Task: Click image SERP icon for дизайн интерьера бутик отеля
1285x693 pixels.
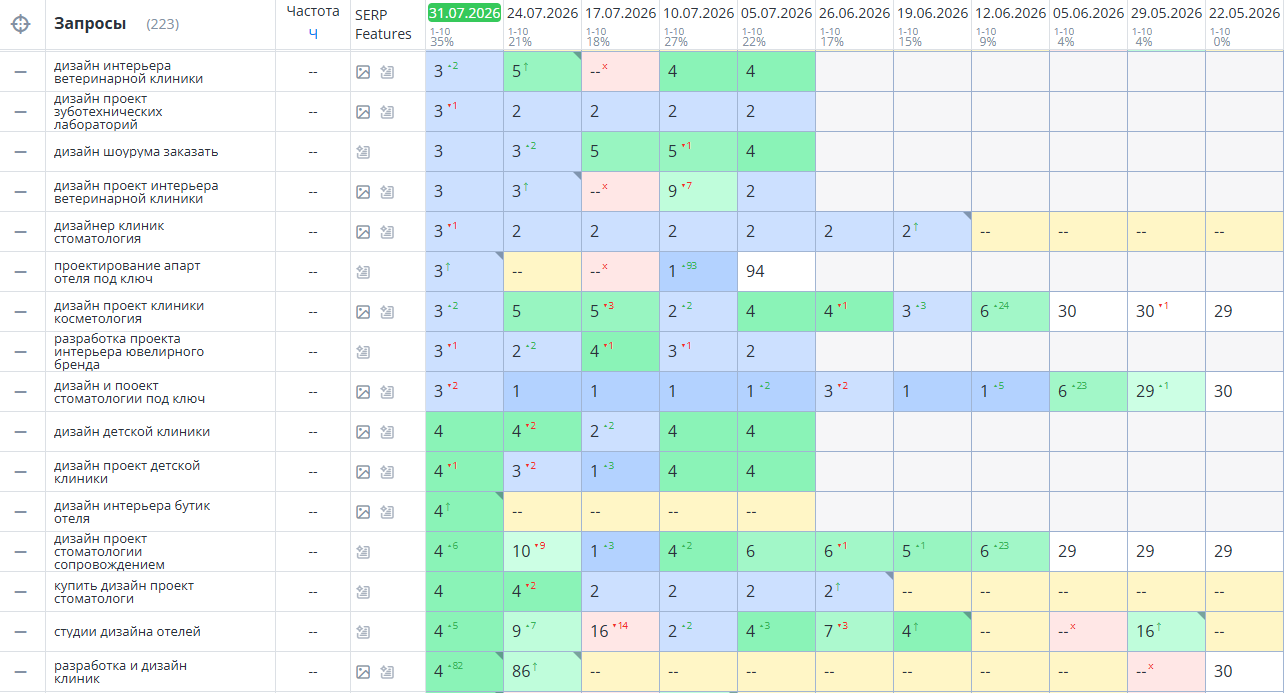Action: click(x=363, y=512)
